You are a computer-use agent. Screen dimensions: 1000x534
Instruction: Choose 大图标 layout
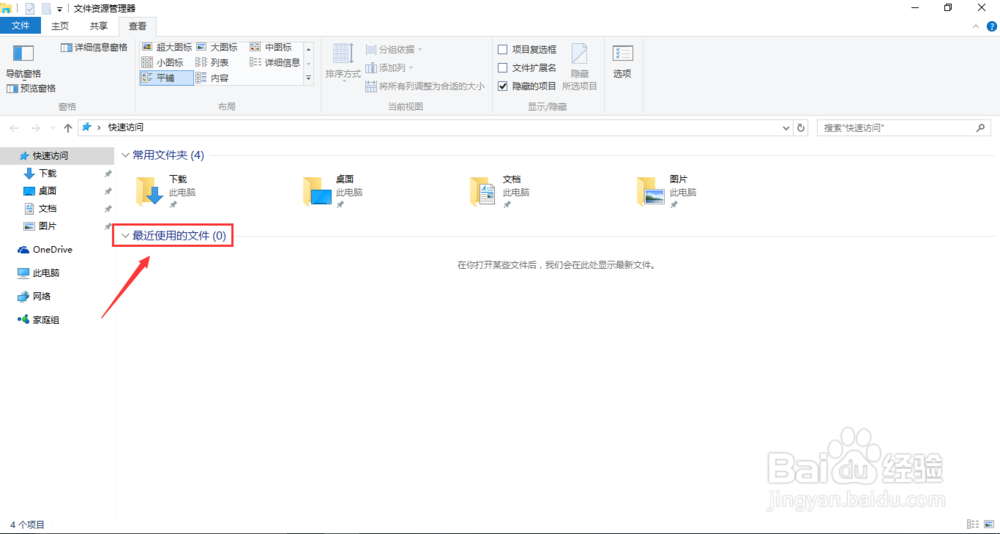coord(217,47)
